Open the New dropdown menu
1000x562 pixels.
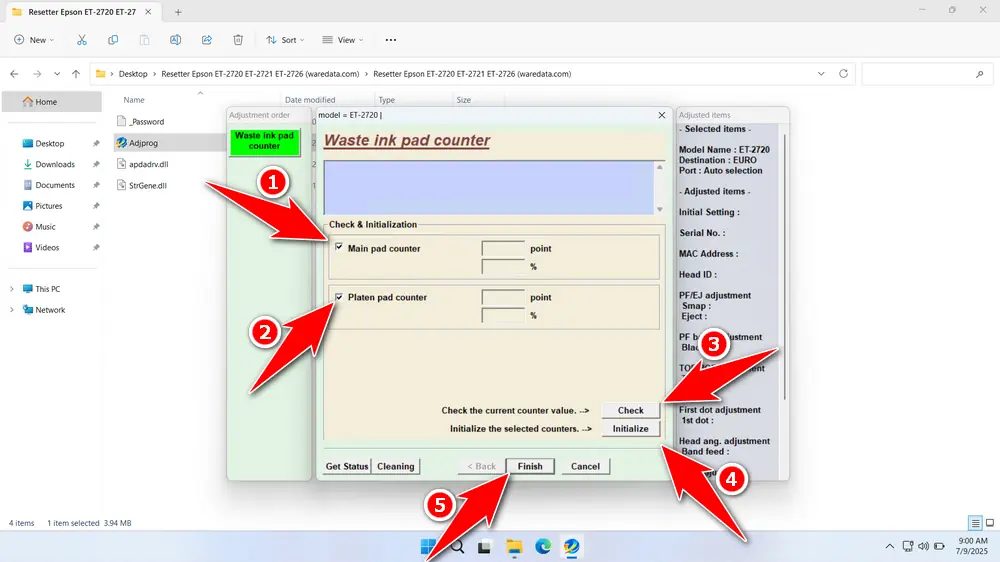[34, 40]
